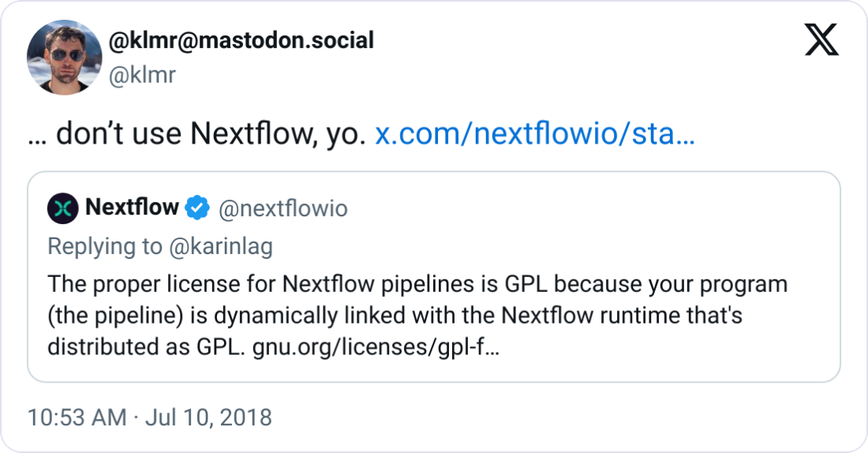Click the X logo icon
Screen dimensions: 868x453
point(821,41)
